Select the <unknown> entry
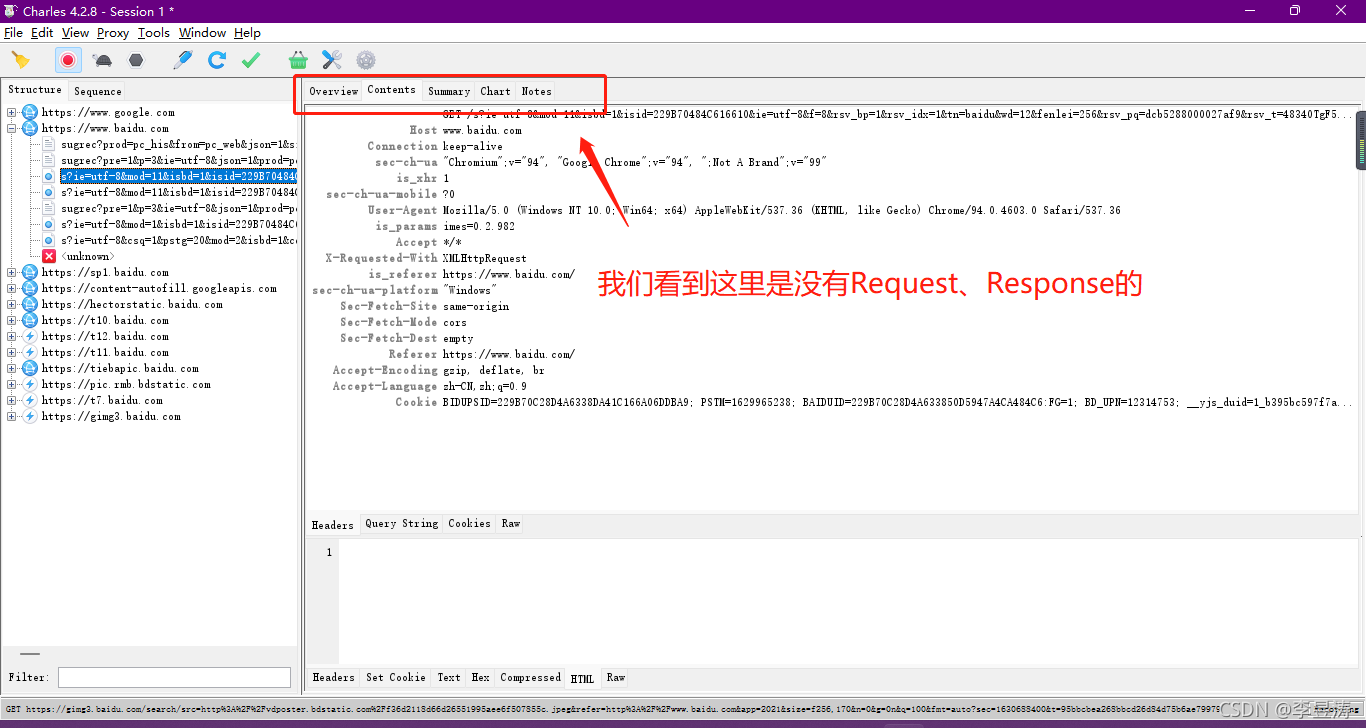 click(x=87, y=256)
